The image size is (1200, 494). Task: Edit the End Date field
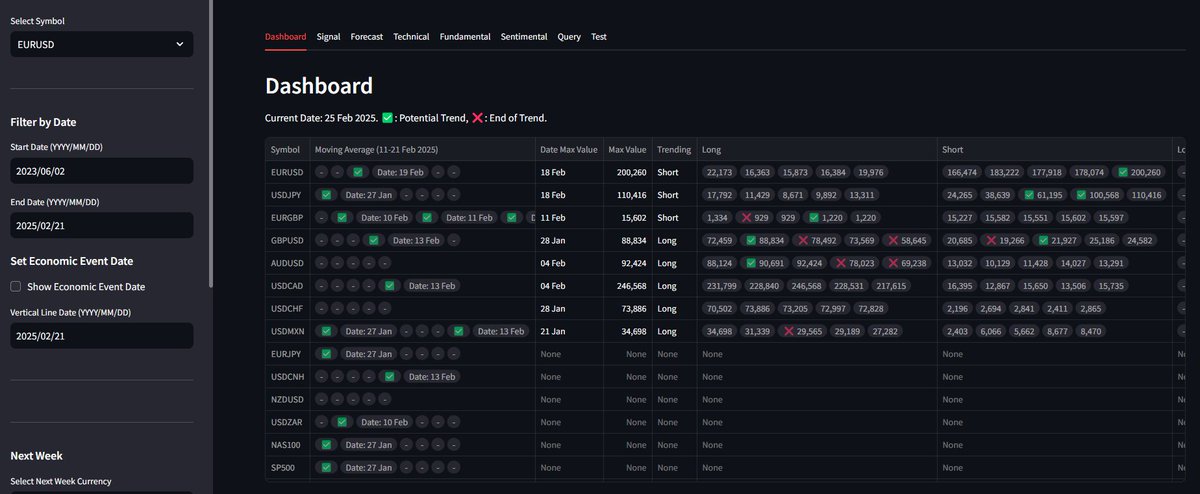pyautogui.click(x=101, y=225)
